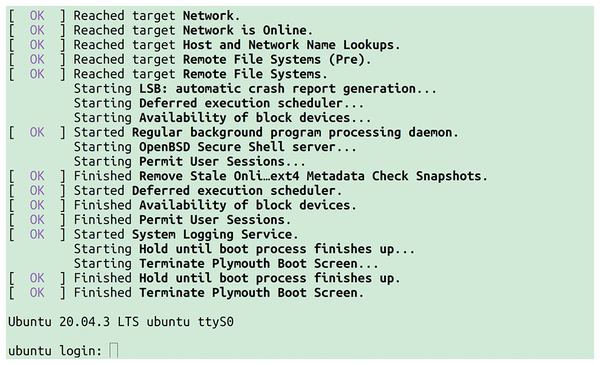Click 'Starting Deferred execution scheduler' message
The height and width of the screenshot is (365, 600).
tap(219, 103)
